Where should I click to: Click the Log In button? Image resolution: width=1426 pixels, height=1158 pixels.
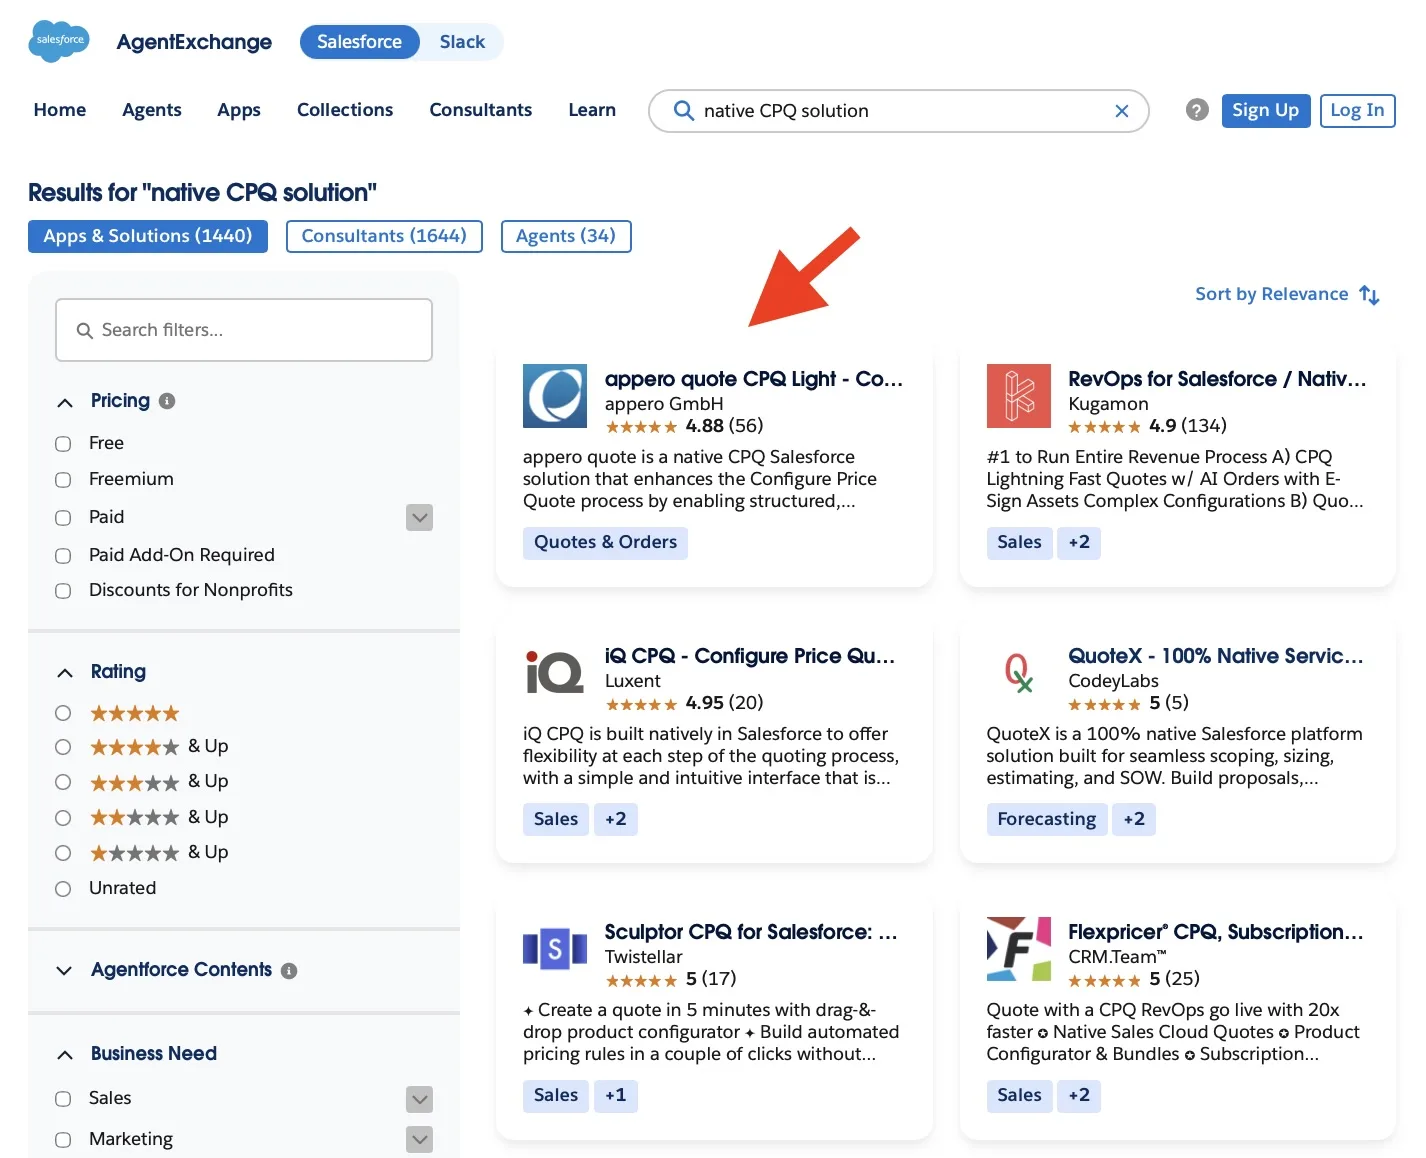(x=1357, y=110)
